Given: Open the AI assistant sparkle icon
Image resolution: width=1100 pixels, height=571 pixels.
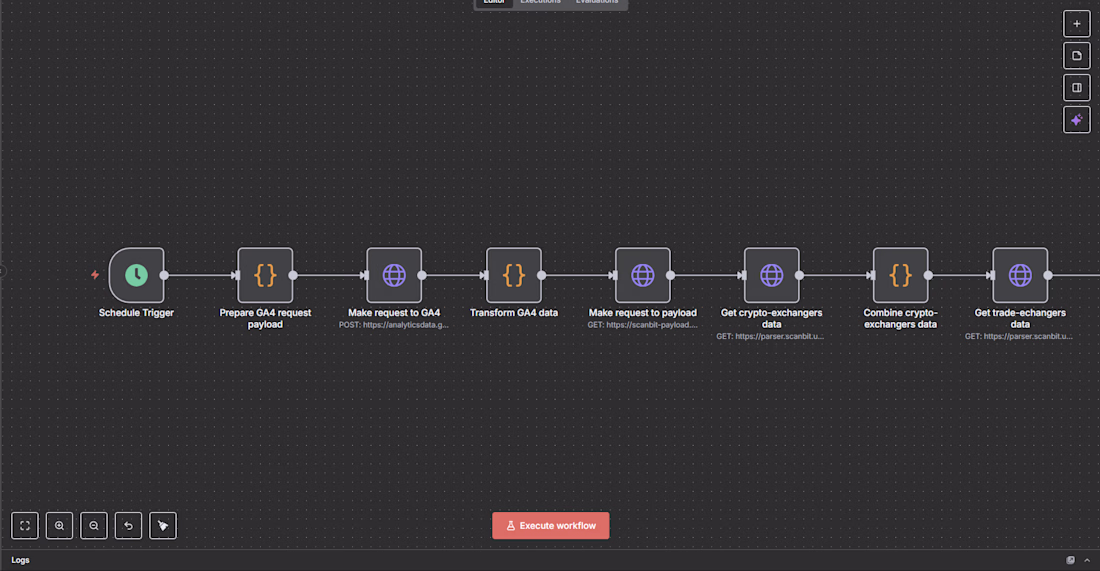Looking at the screenshot, I should [1077, 120].
